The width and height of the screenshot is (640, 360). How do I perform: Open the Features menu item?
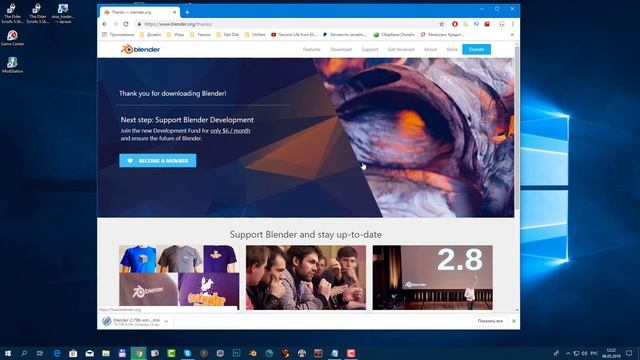point(311,49)
